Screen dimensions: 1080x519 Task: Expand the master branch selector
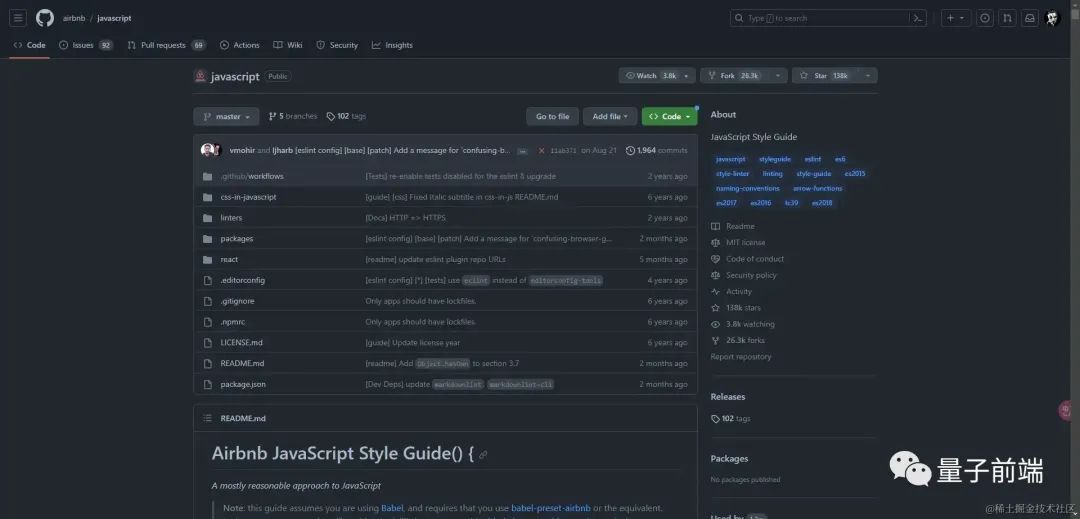pyautogui.click(x=226, y=117)
